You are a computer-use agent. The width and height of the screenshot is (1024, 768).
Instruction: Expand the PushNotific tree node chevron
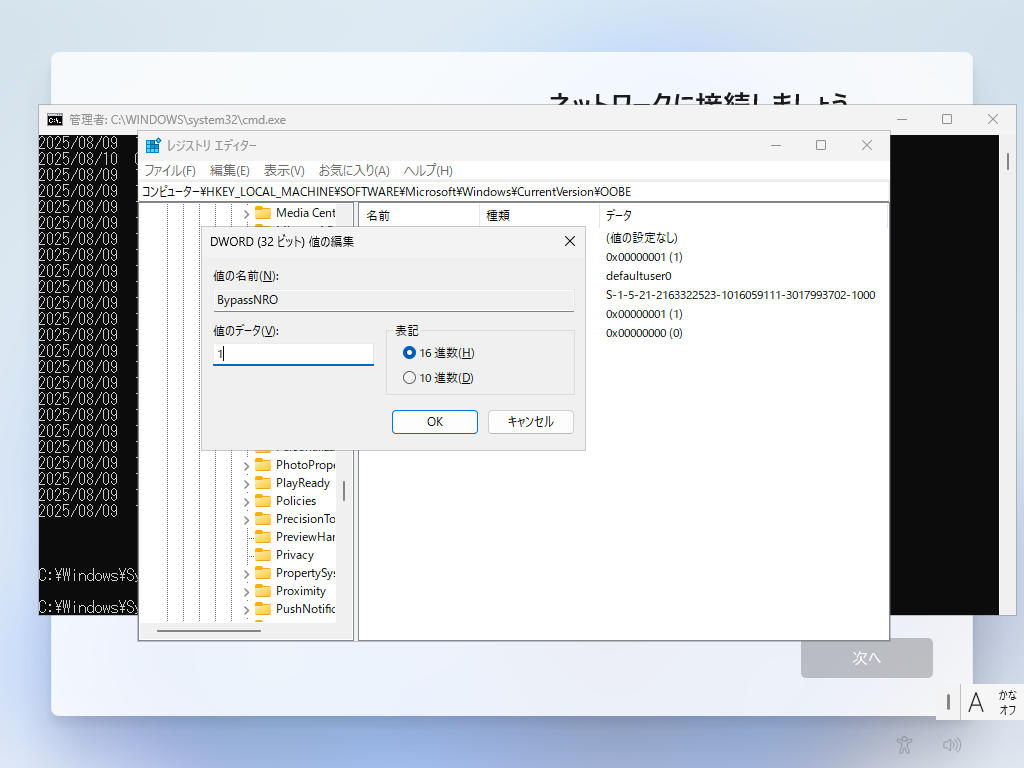point(246,609)
